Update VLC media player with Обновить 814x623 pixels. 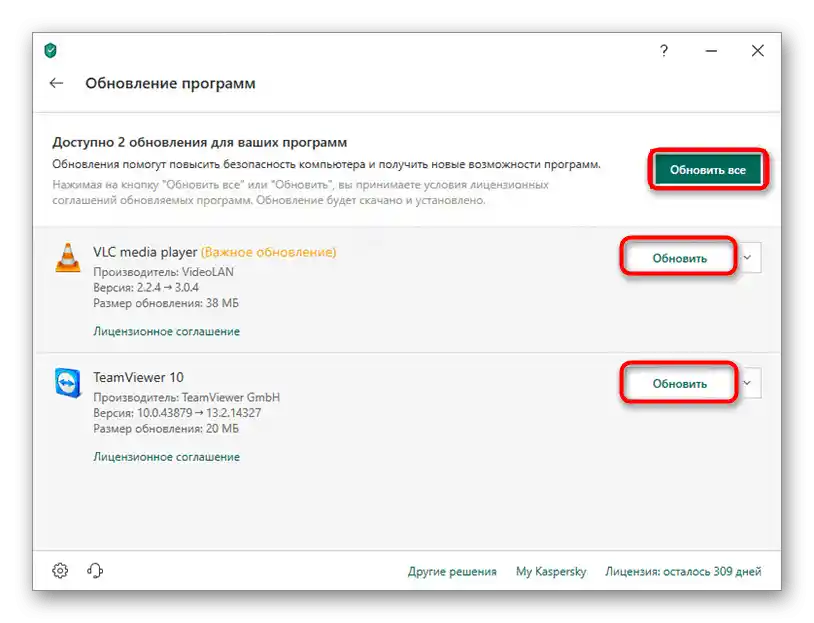679,258
